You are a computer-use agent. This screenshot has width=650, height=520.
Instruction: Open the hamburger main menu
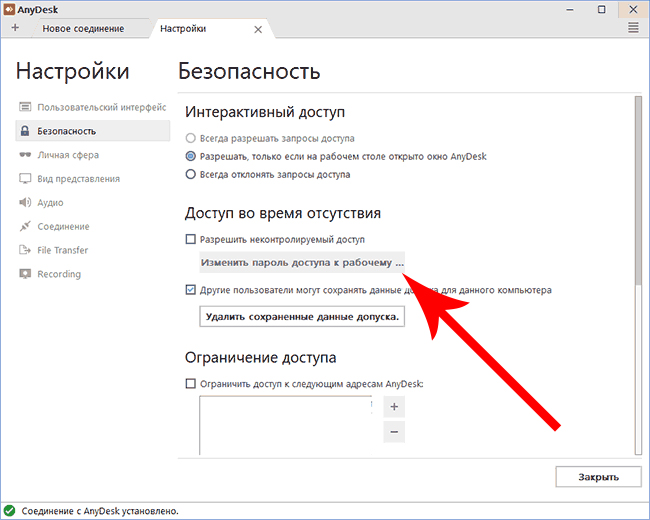click(633, 28)
